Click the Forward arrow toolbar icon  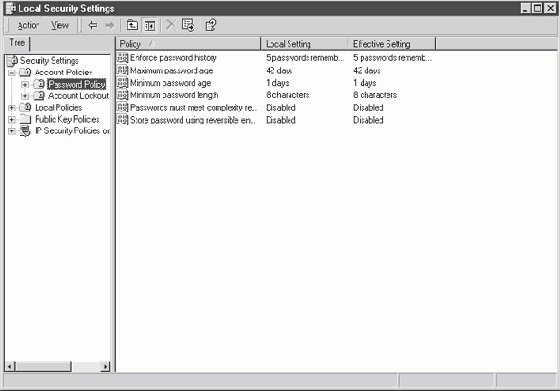point(110,25)
